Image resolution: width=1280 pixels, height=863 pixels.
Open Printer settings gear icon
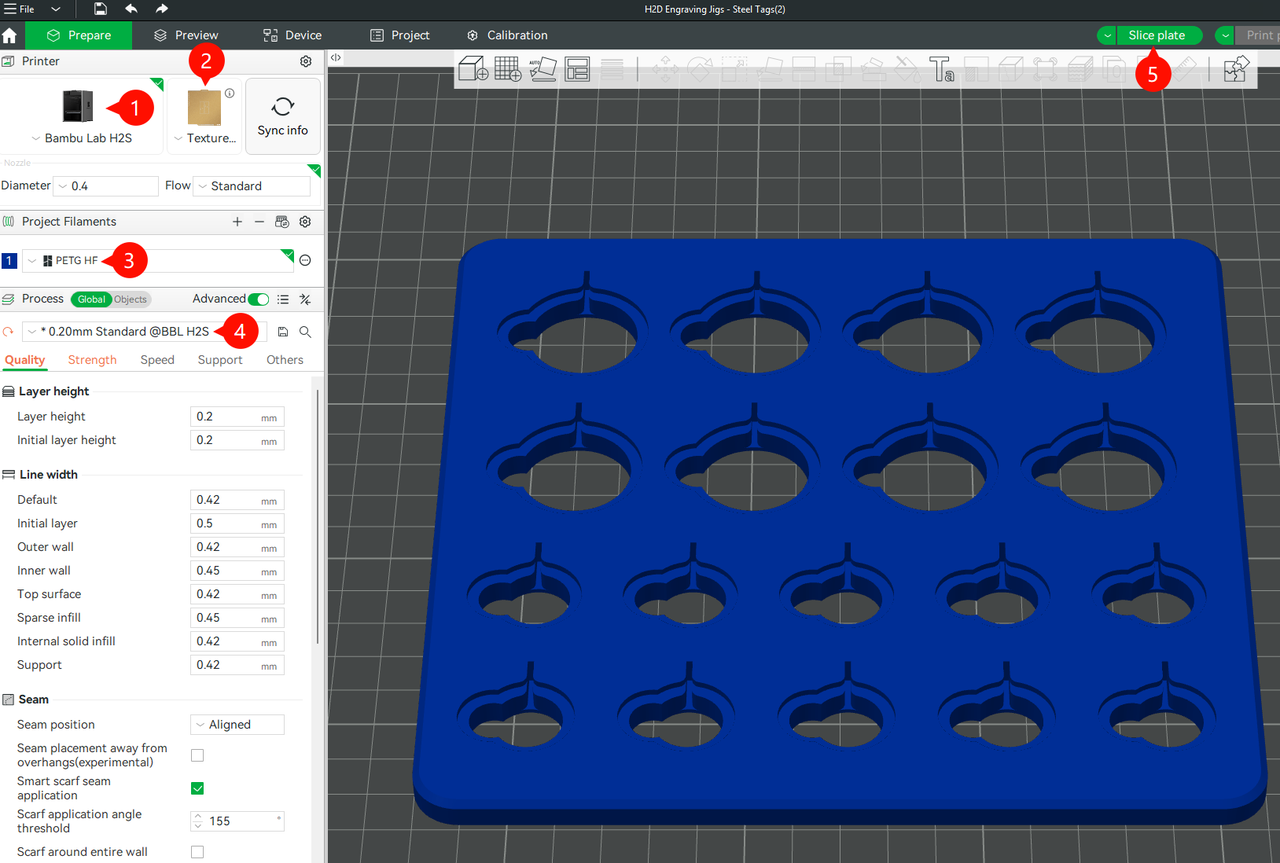coord(306,61)
